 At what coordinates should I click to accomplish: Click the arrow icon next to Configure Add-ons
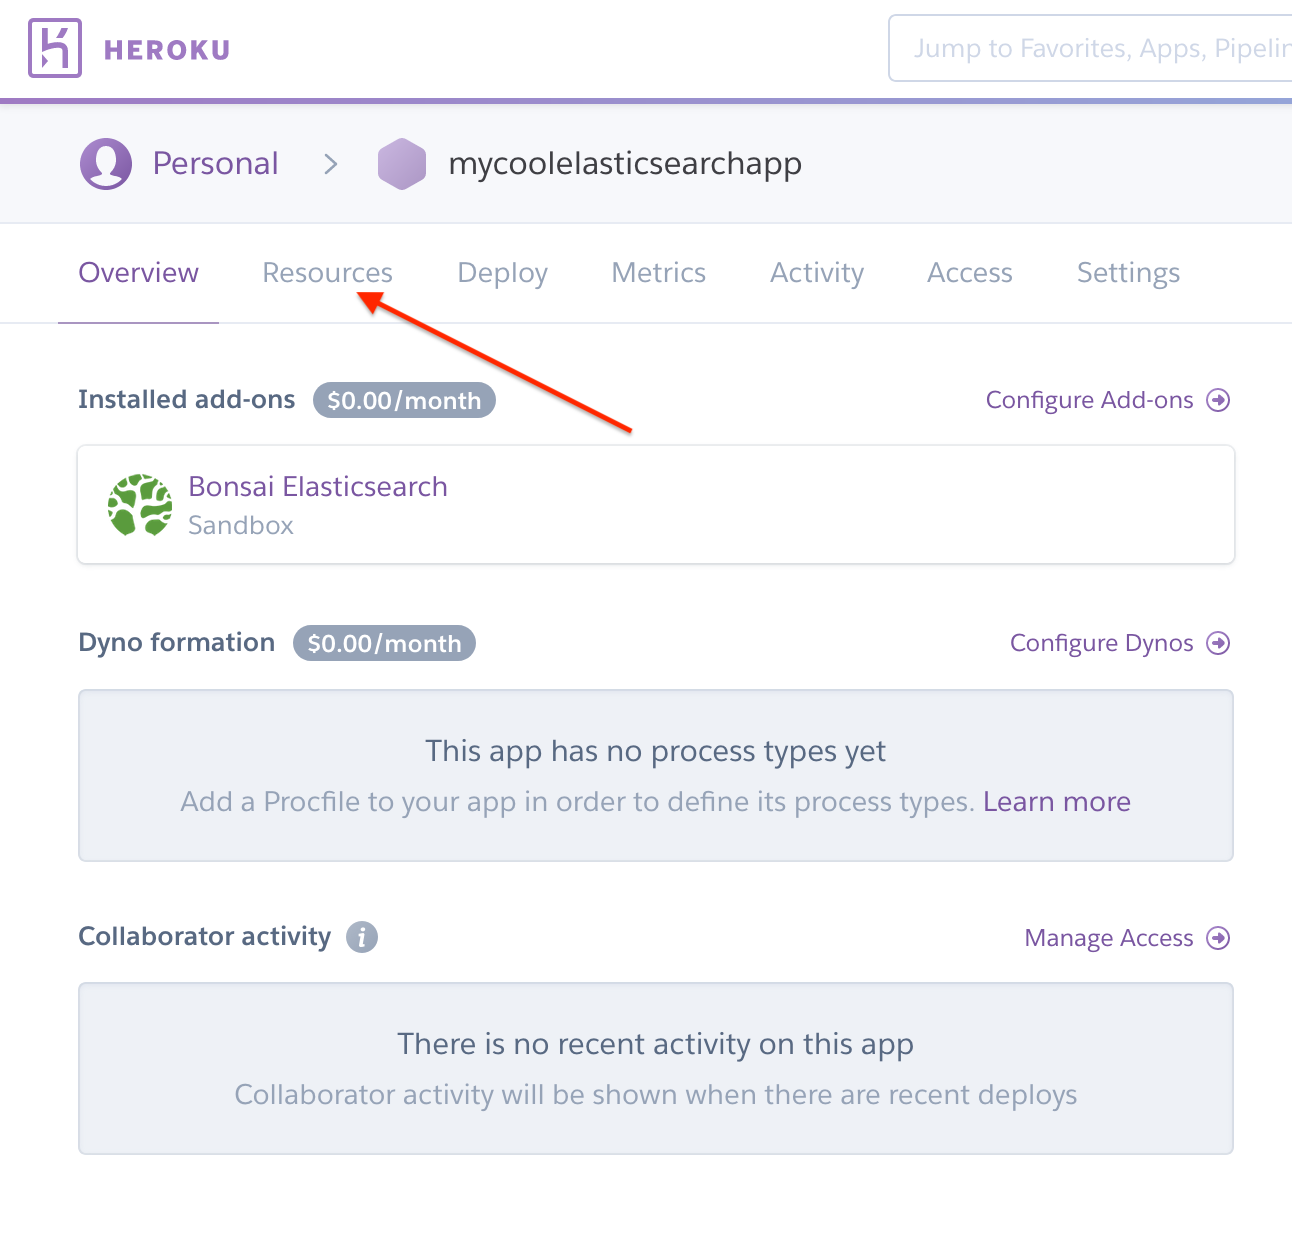click(x=1220, y=399)
